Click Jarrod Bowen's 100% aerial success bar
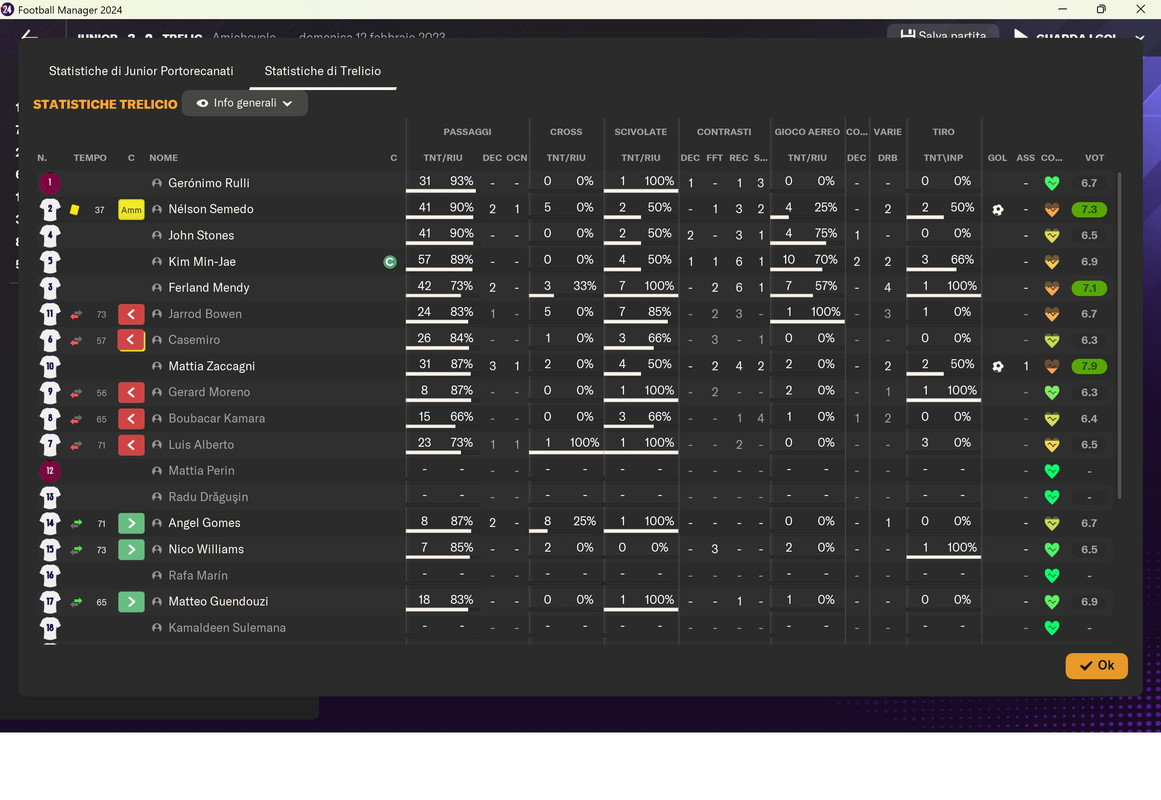Screen dimensions: 1161x800 (807, 321)
